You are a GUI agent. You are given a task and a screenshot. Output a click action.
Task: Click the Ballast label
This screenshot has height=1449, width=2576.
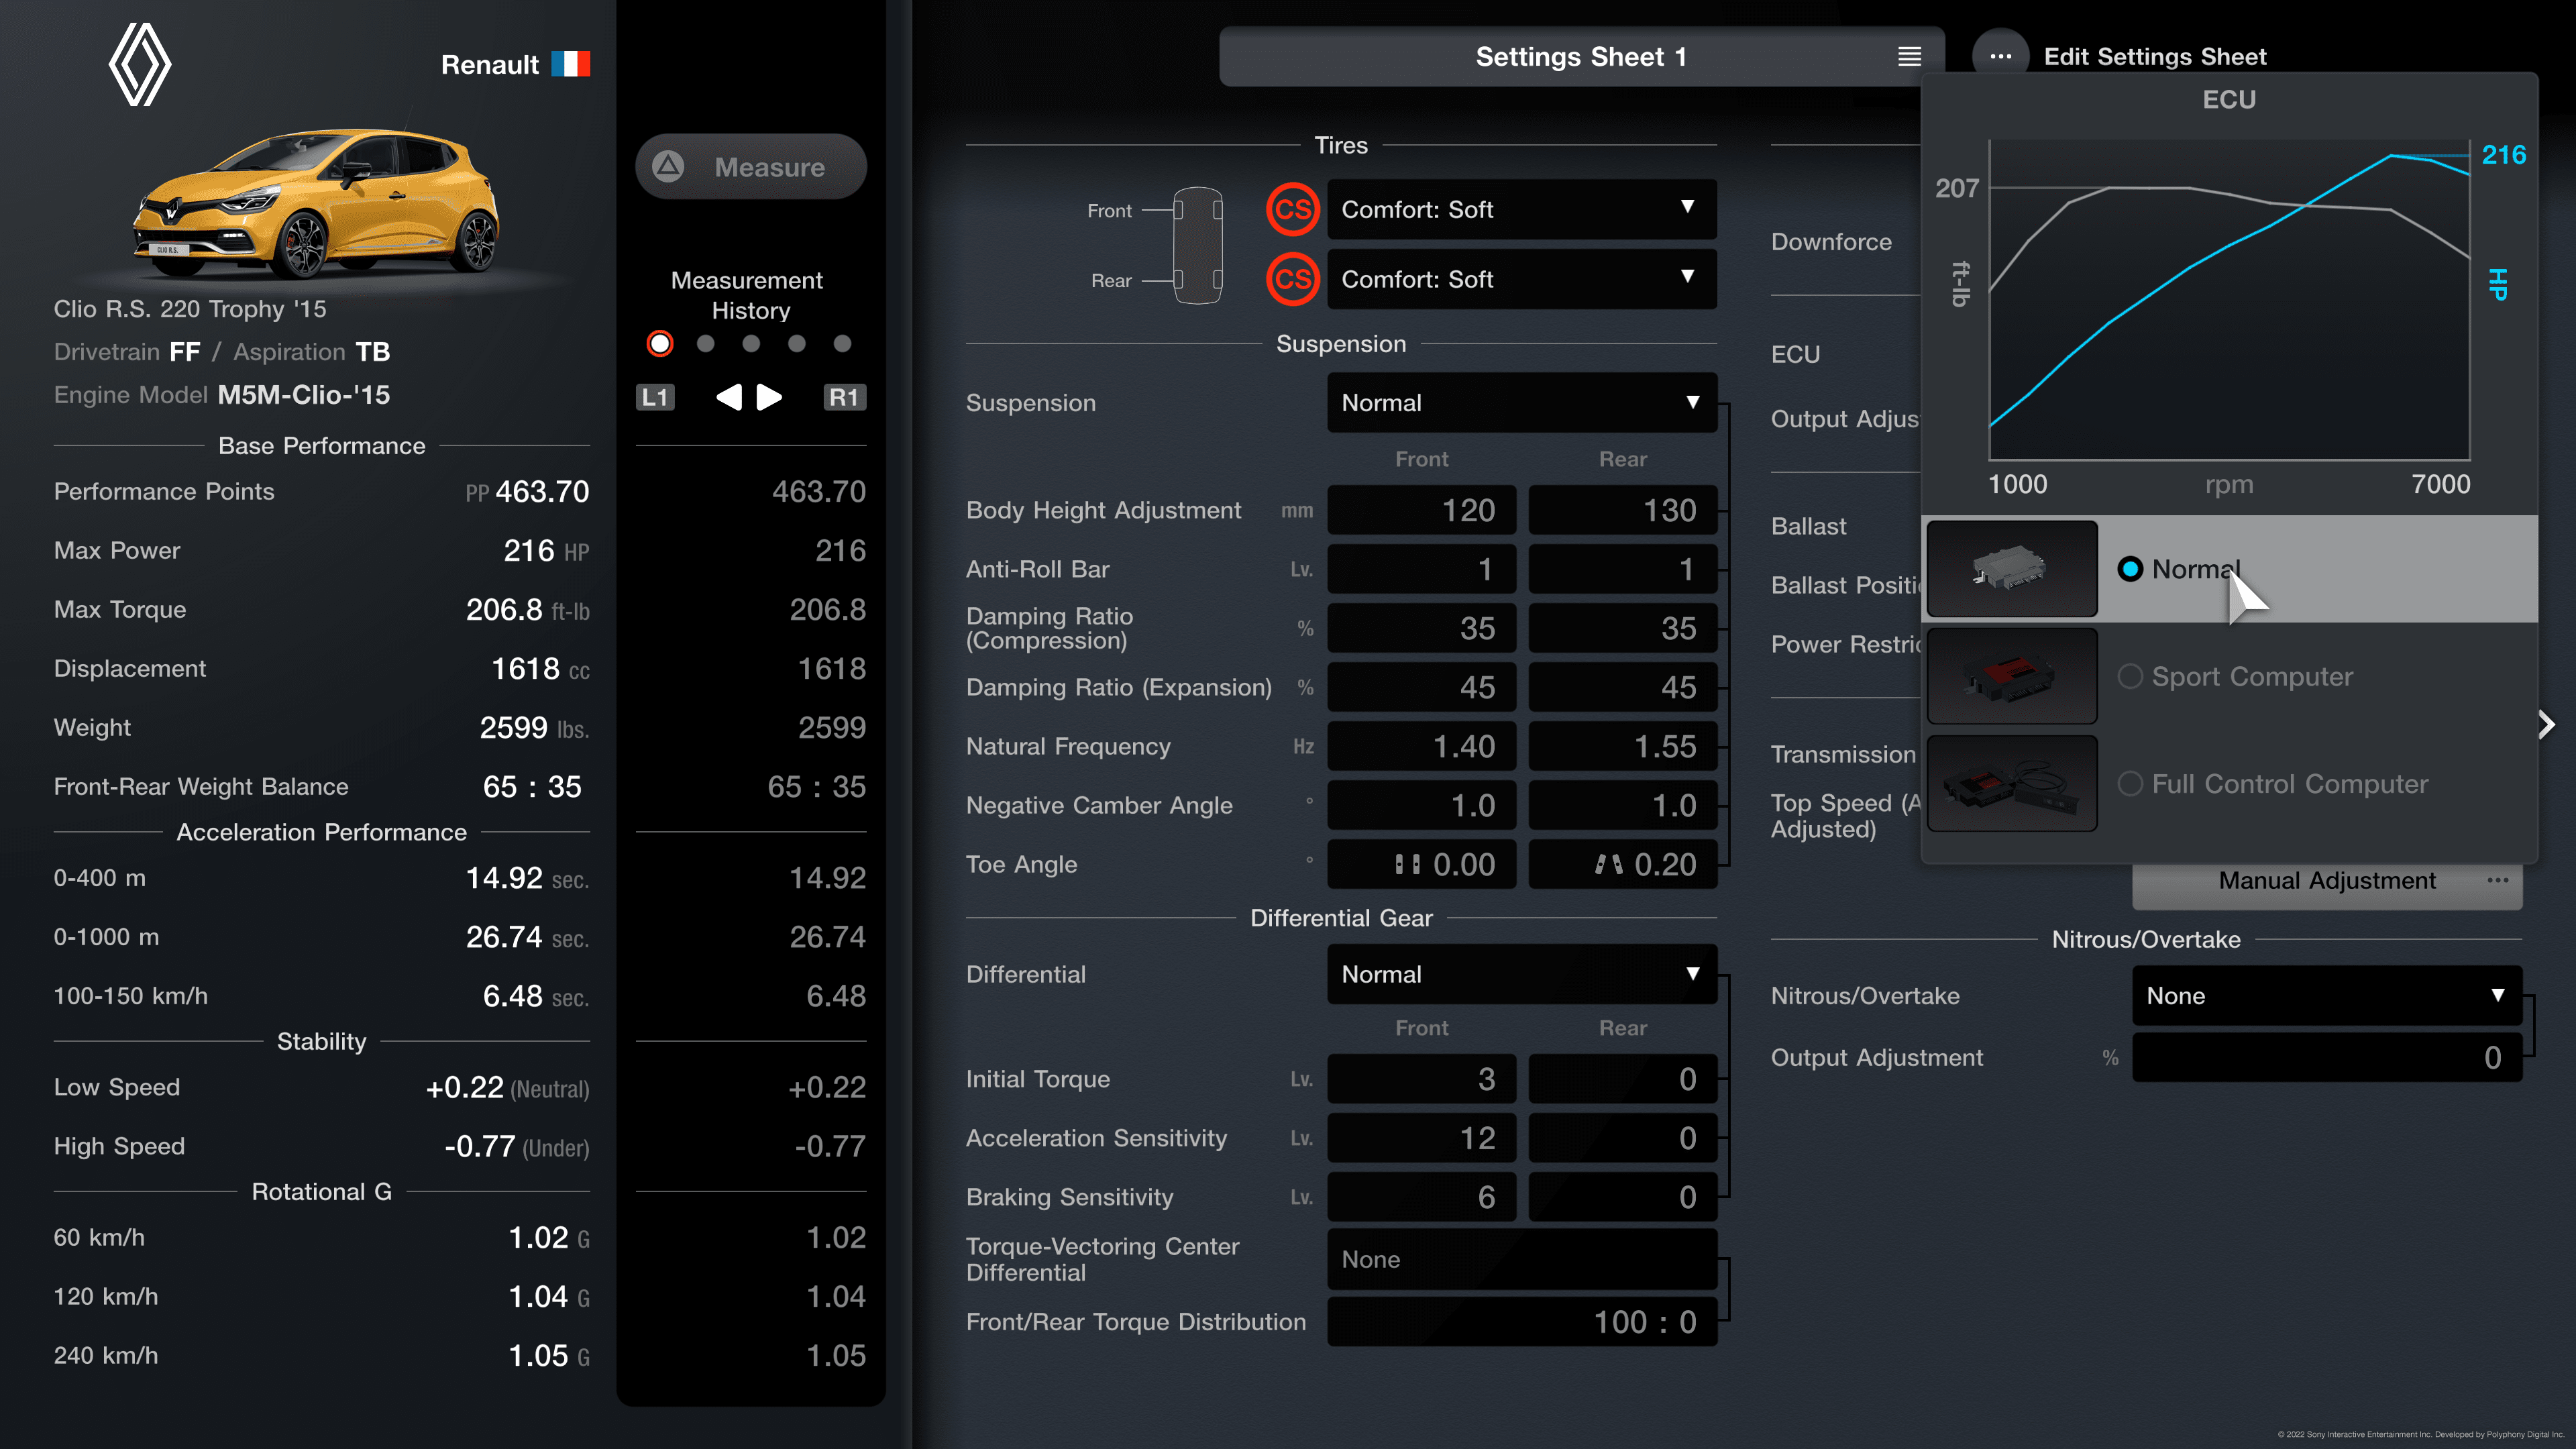tap(1808, 526)
